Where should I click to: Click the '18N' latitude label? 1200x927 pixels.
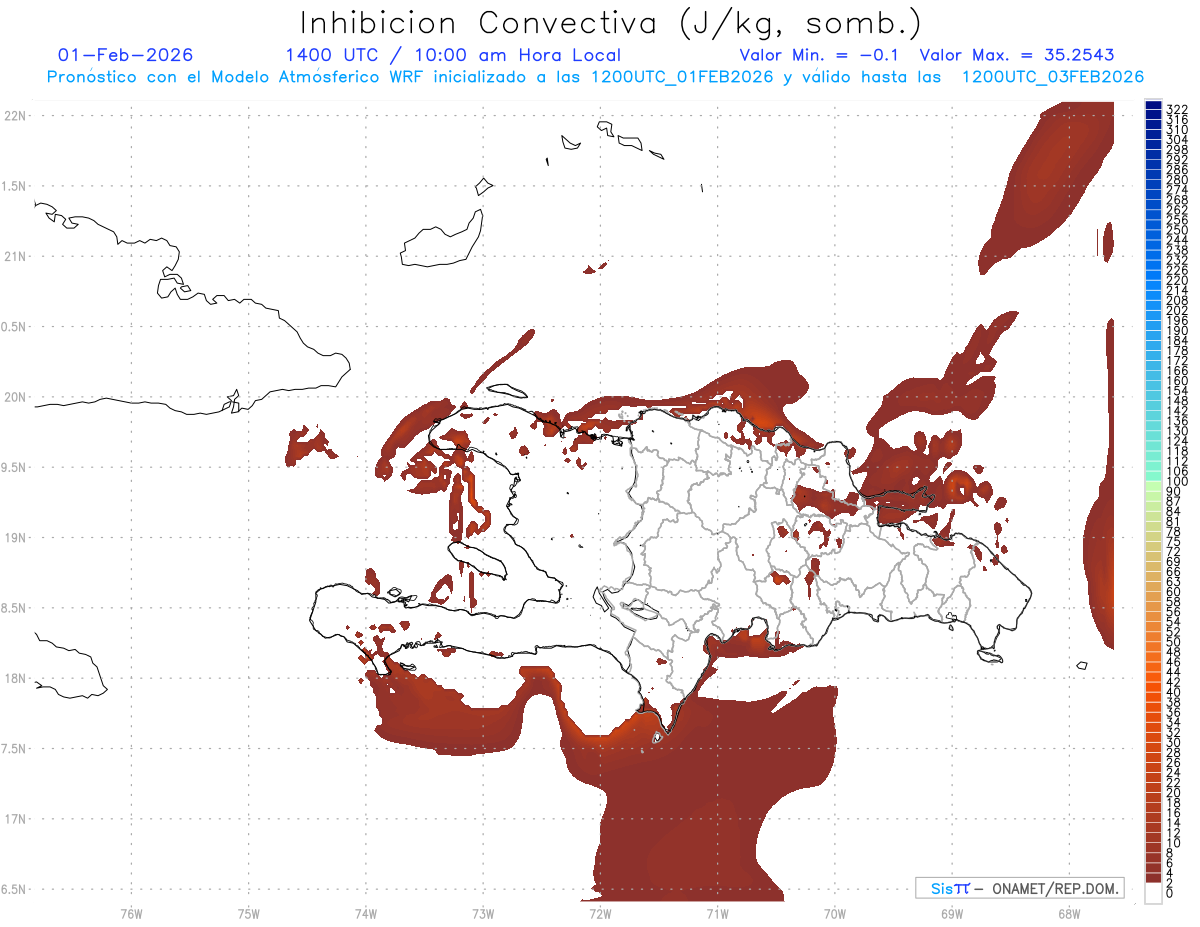point(15,679)
